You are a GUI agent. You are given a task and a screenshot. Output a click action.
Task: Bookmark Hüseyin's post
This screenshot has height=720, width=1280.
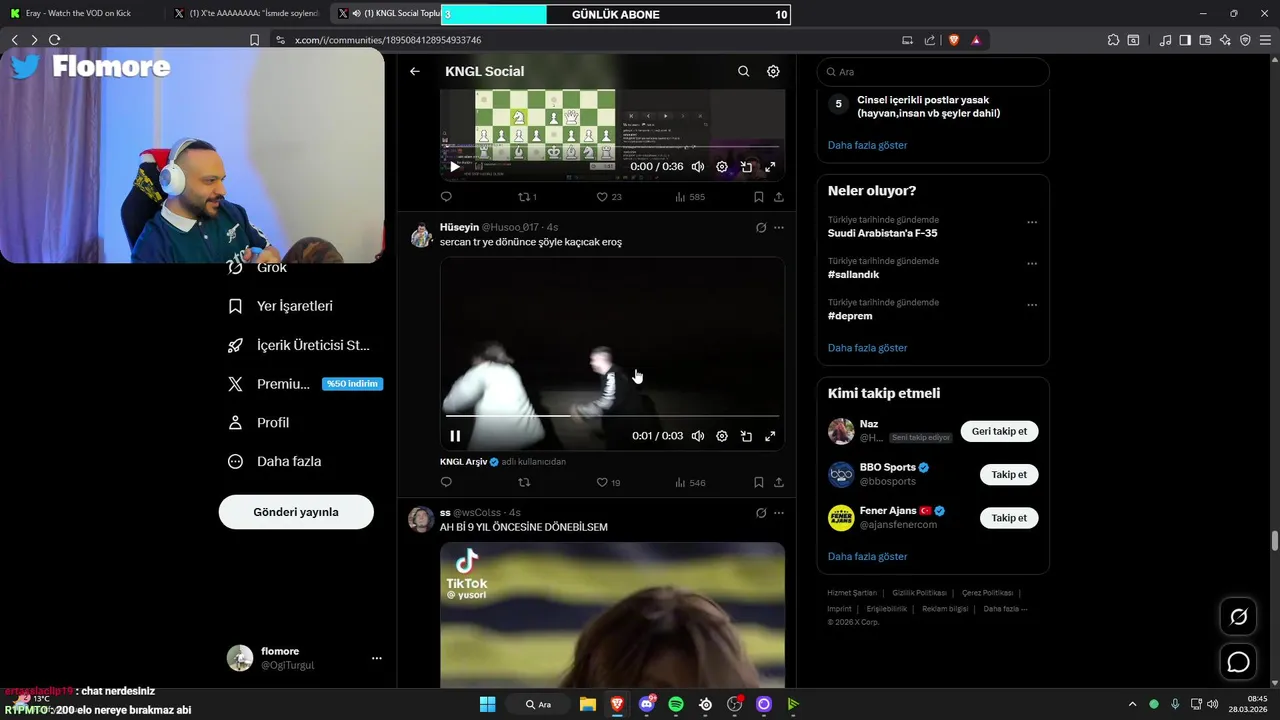(759, 482)
